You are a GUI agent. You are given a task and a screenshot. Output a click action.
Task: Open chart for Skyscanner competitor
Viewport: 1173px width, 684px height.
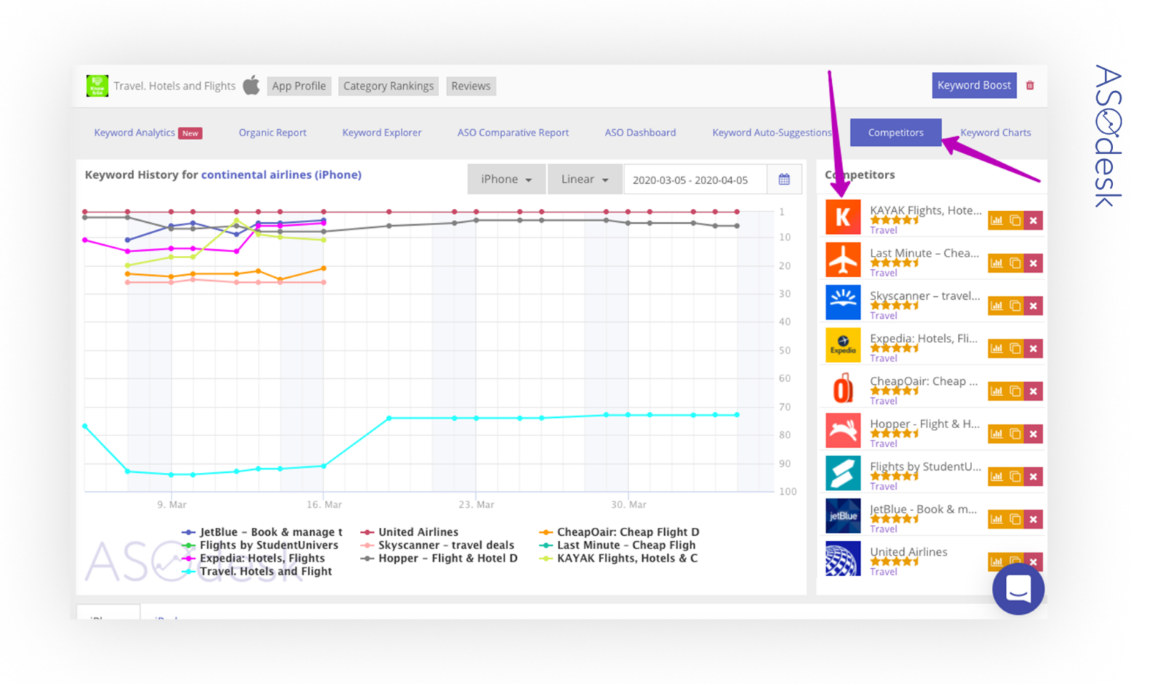pyautogui.click(x=996, y=305)
